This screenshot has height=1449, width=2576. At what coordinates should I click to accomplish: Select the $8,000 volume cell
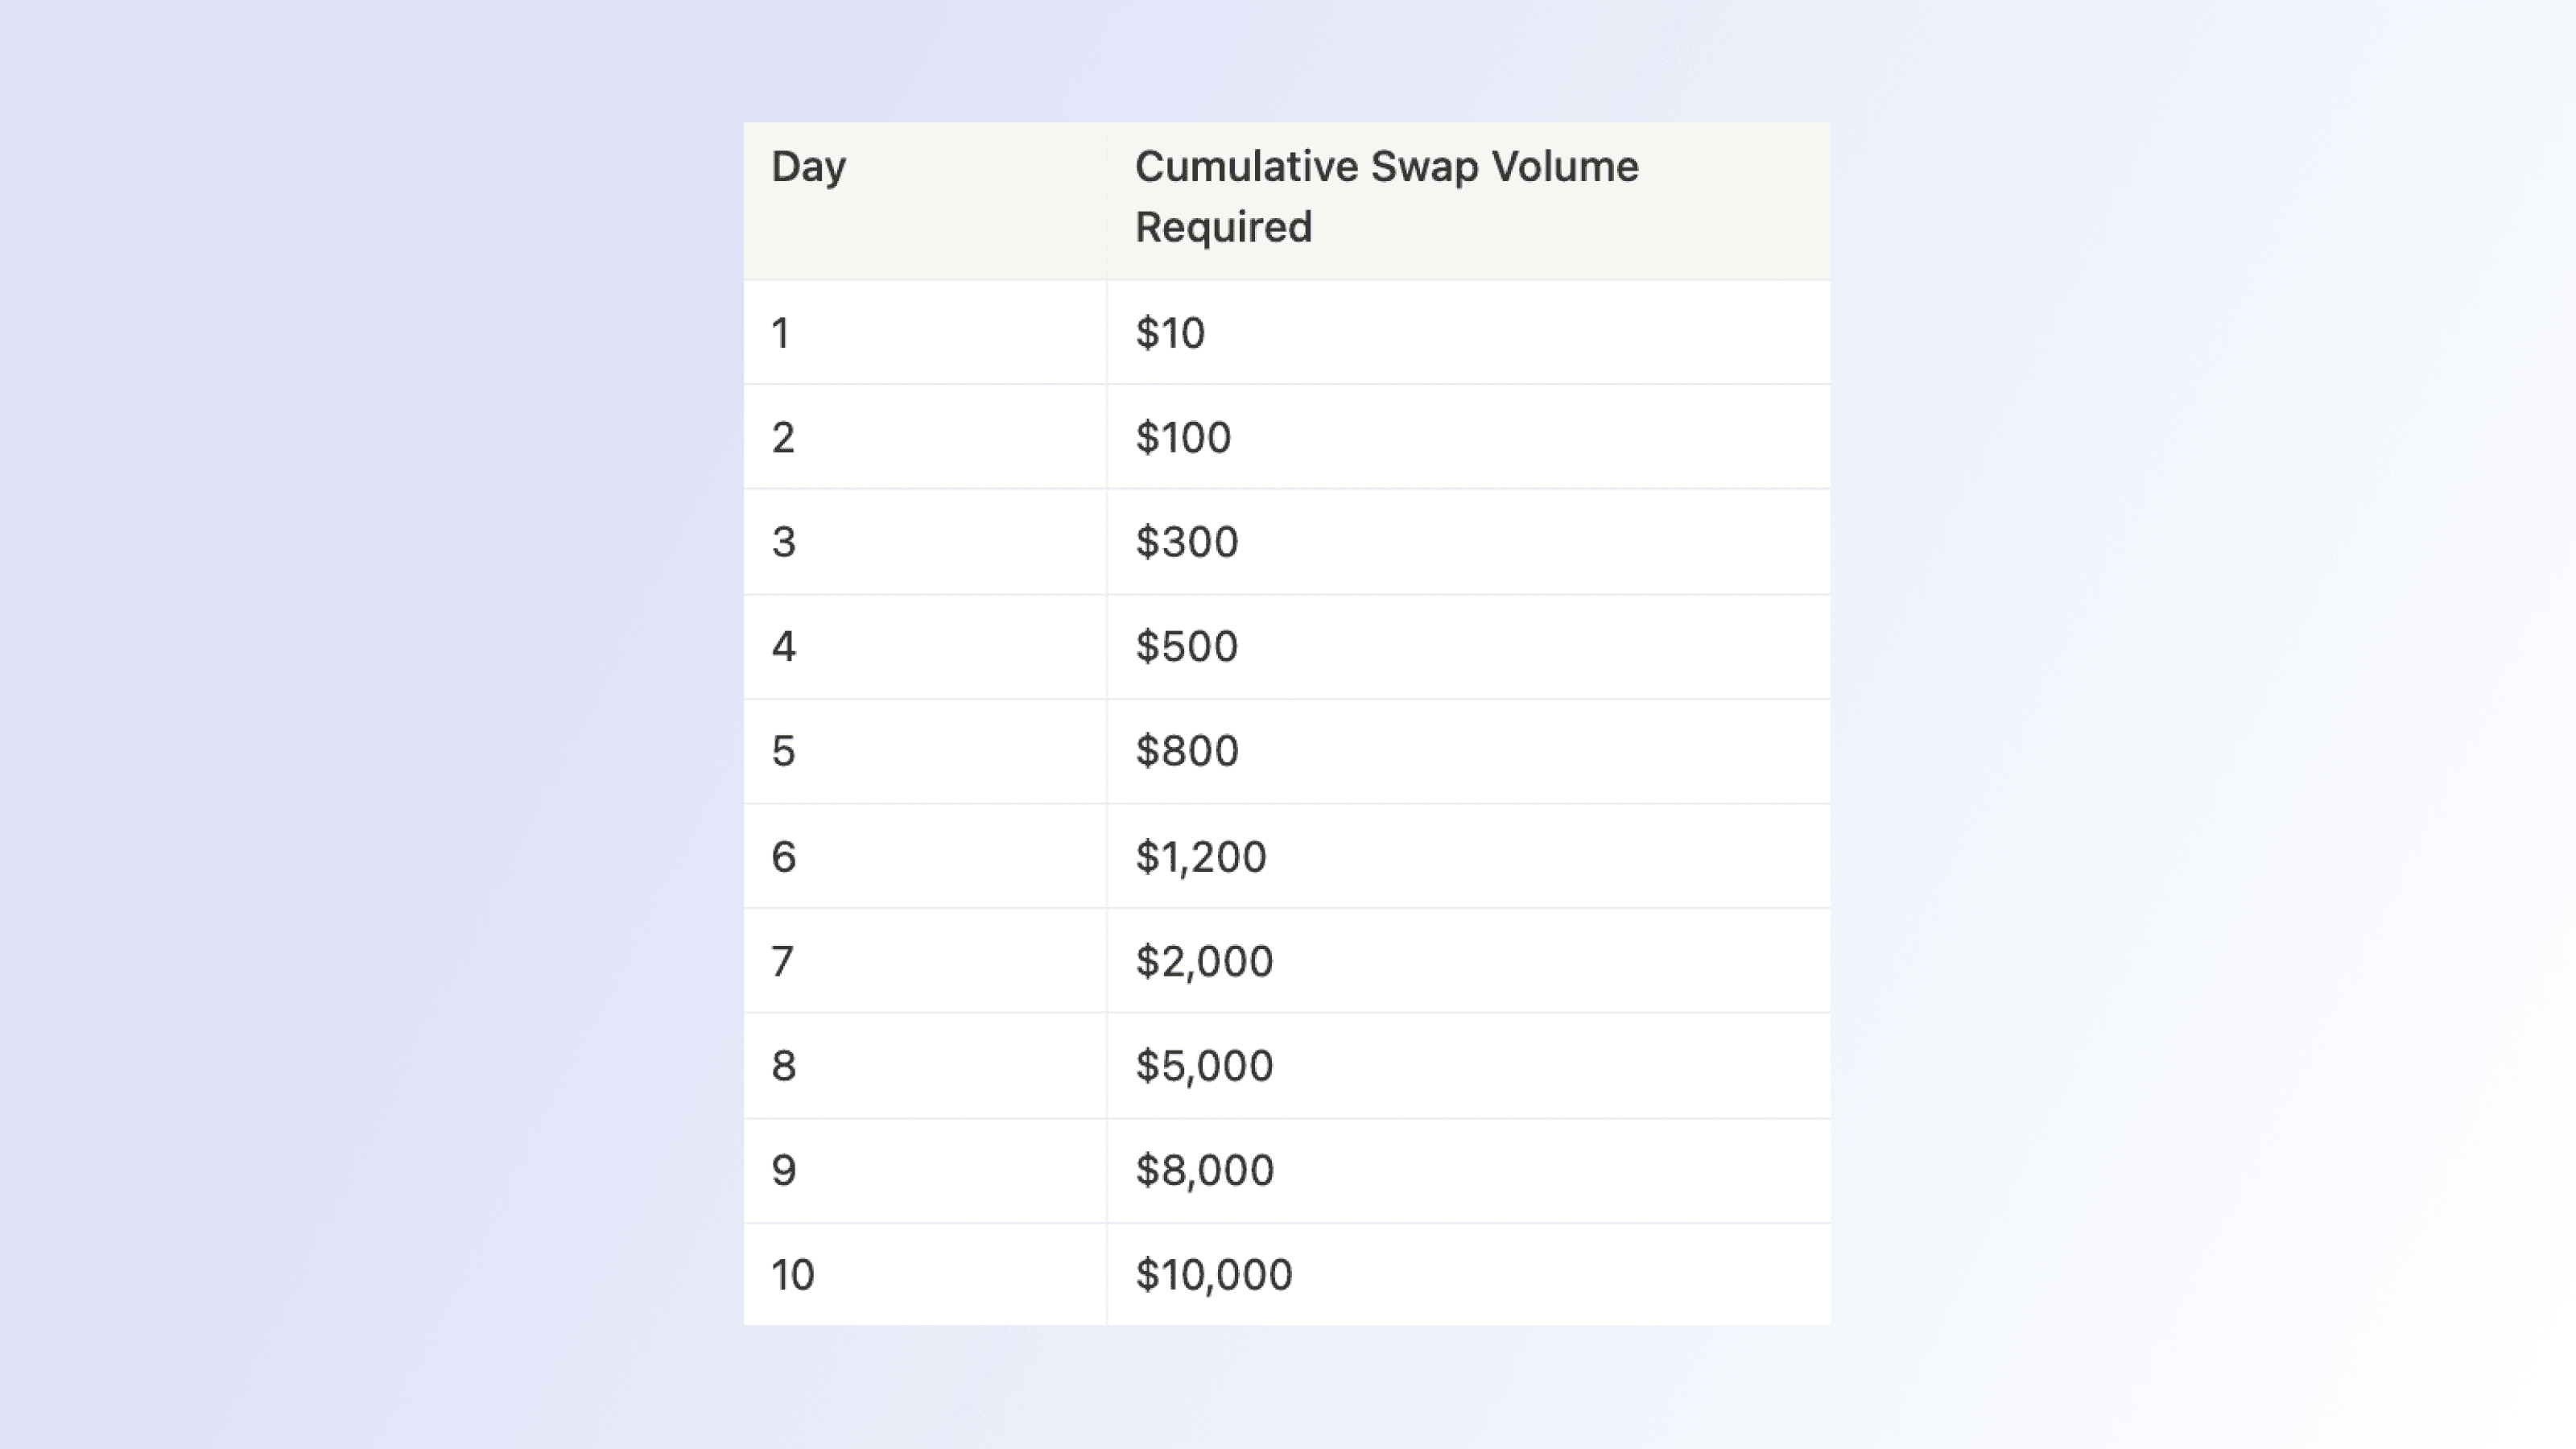click(x=1469, y=1171)
